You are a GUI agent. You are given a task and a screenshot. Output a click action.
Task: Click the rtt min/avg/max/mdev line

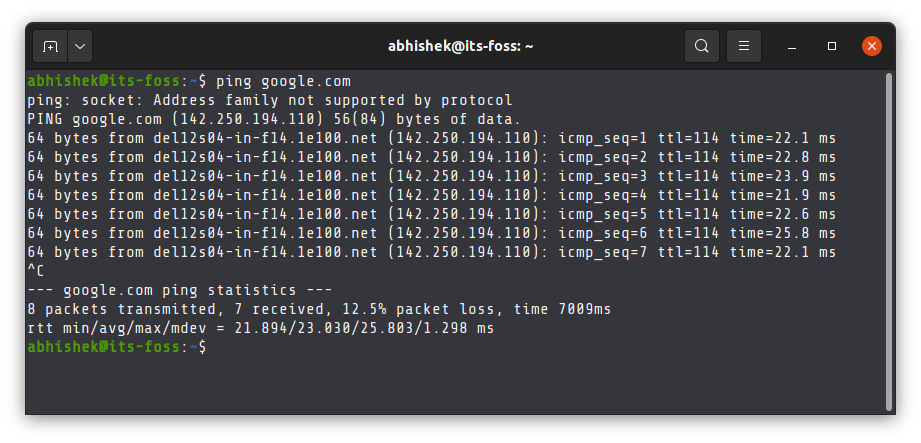point(261,328)
